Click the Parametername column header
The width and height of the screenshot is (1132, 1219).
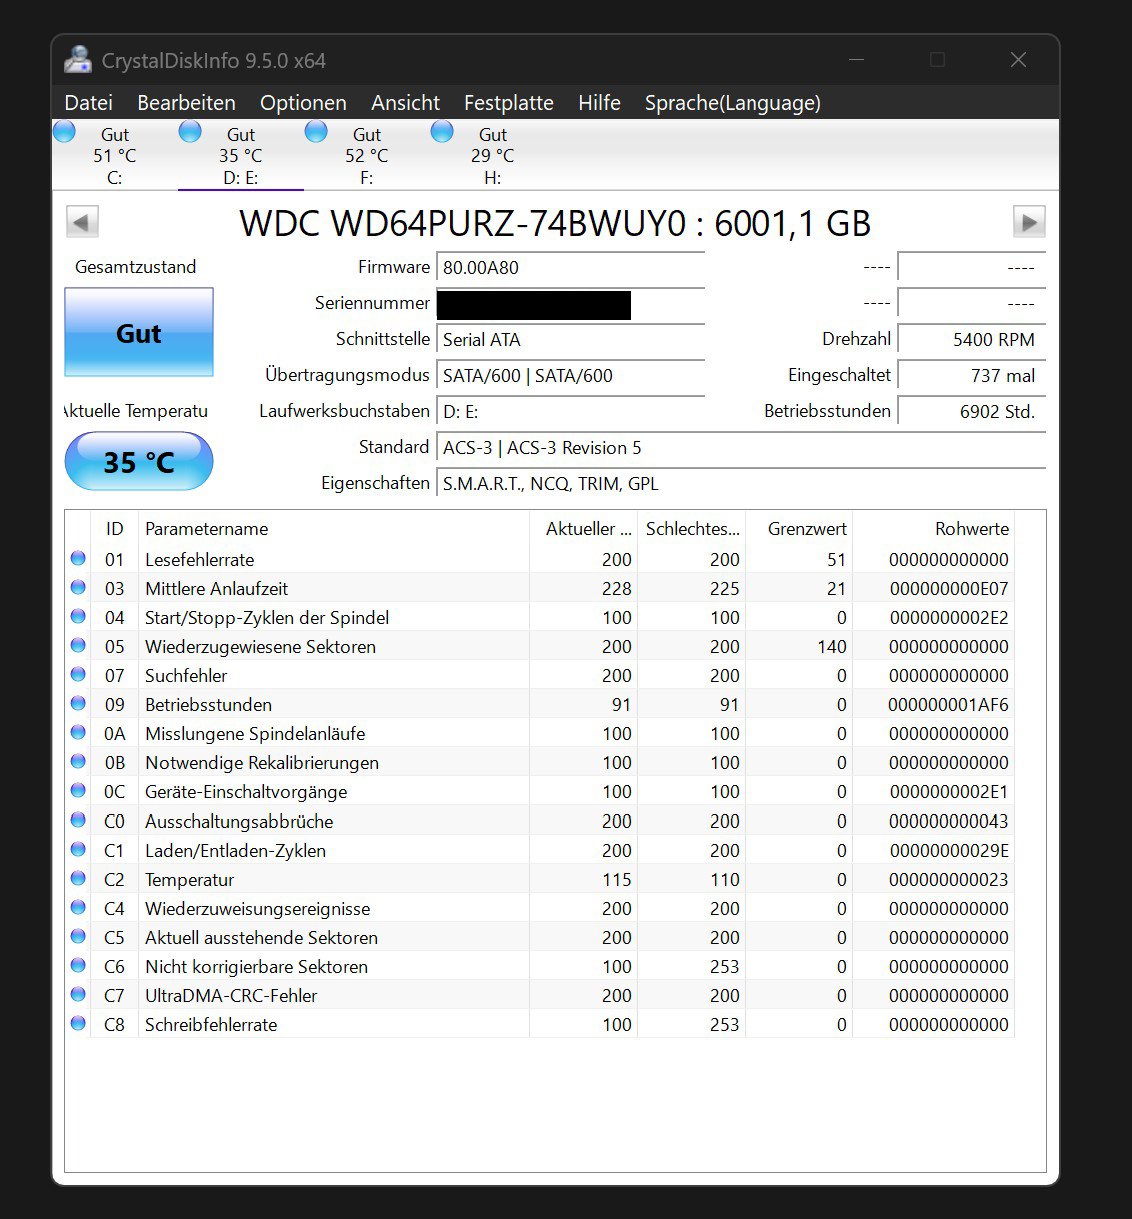point(333,528)
